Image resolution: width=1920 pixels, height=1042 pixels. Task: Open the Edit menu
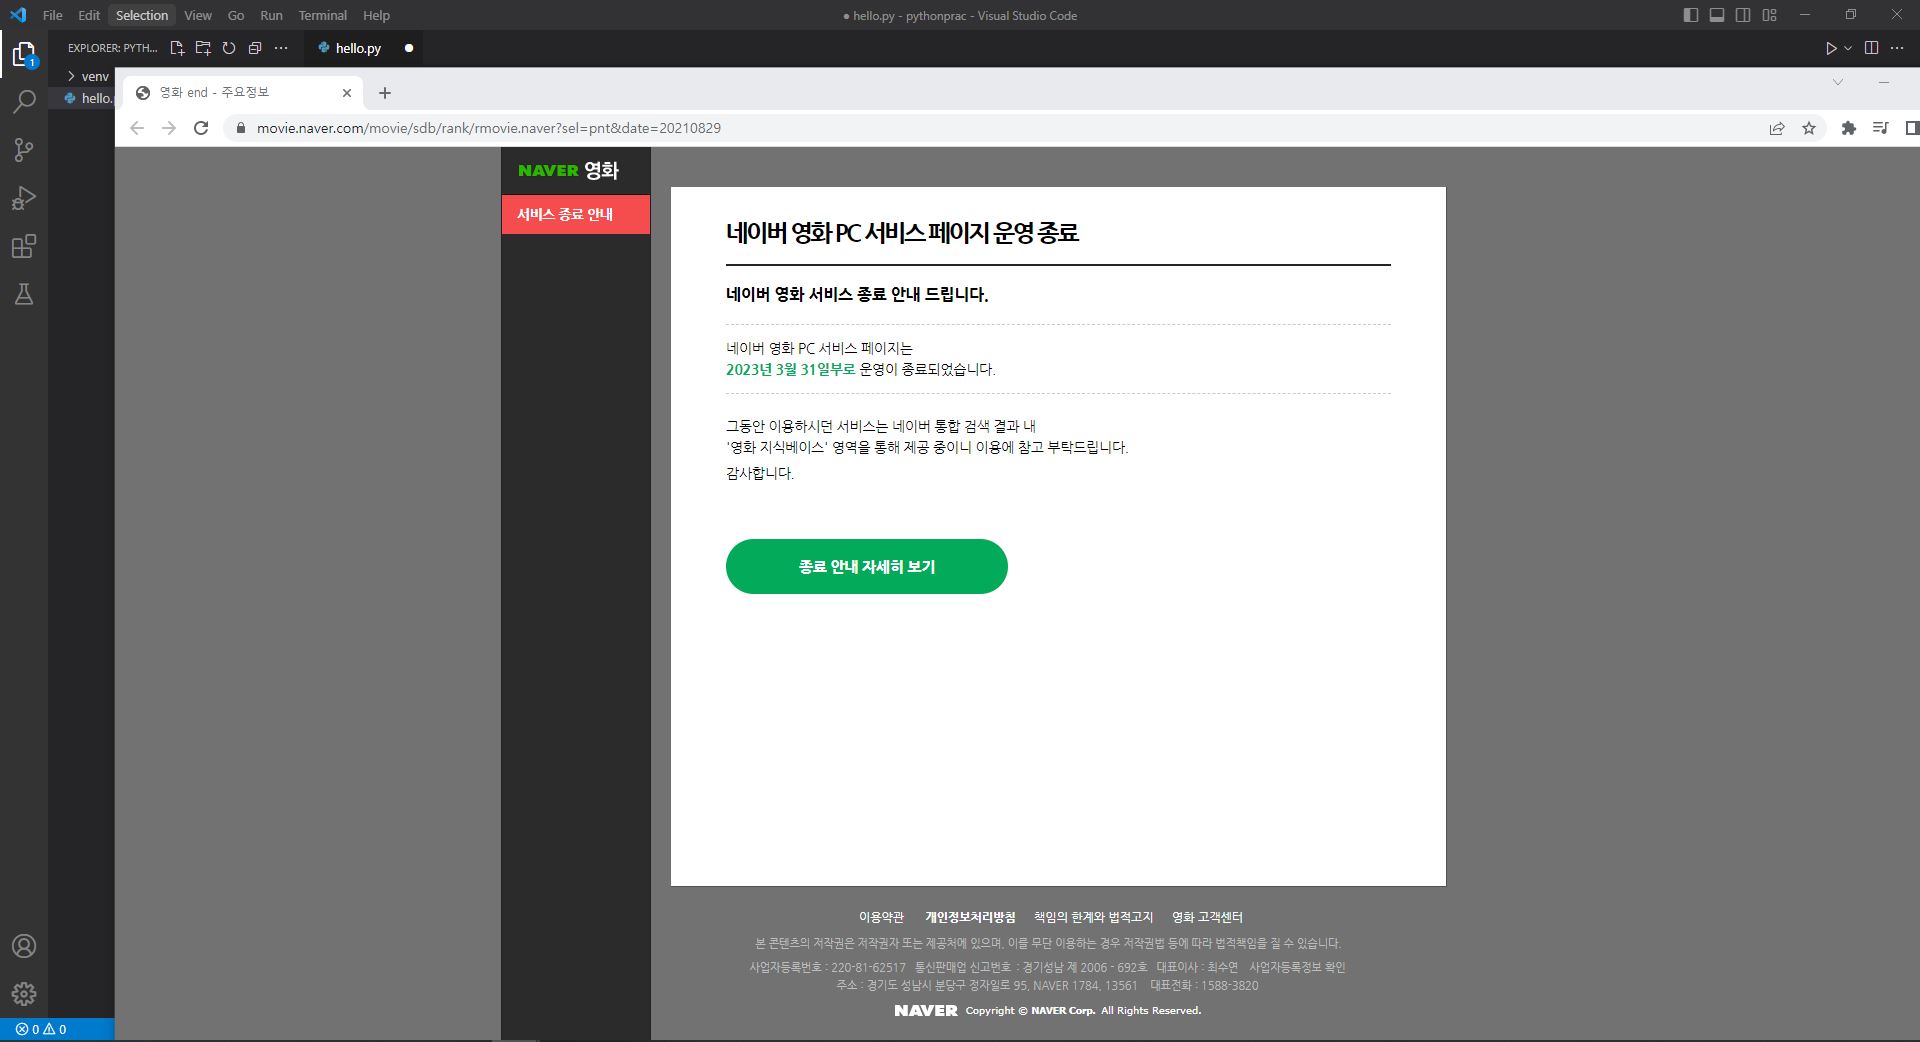coord(89,15)
